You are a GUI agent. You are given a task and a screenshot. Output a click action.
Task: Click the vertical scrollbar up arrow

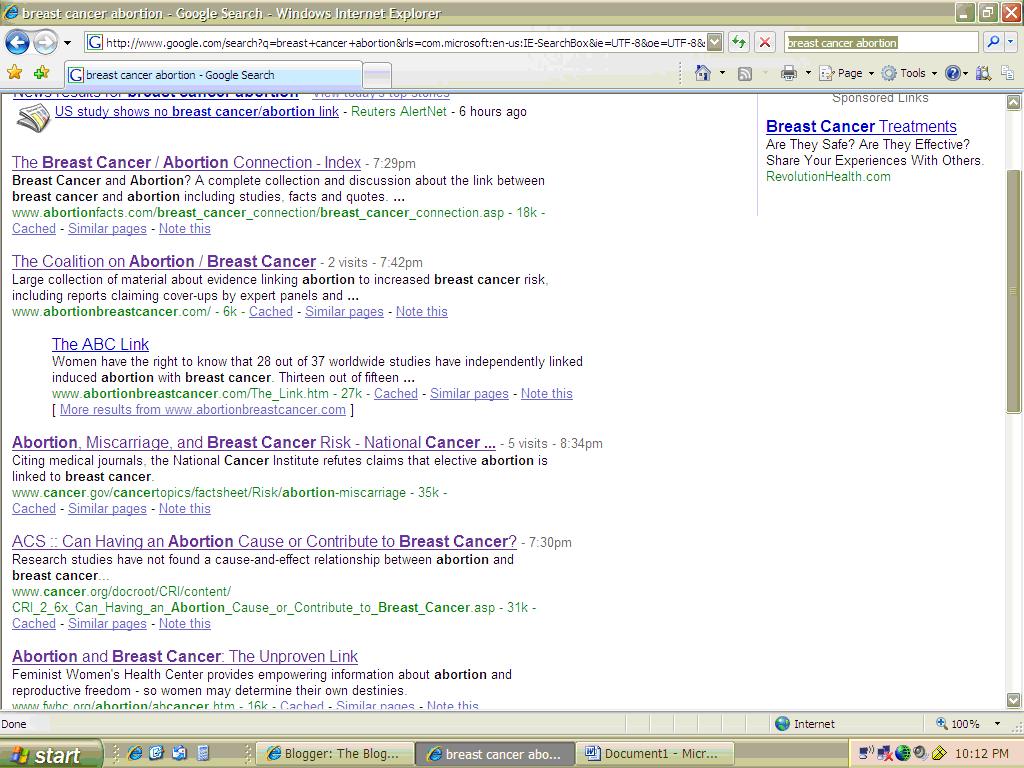click(x=1013, y=102)
